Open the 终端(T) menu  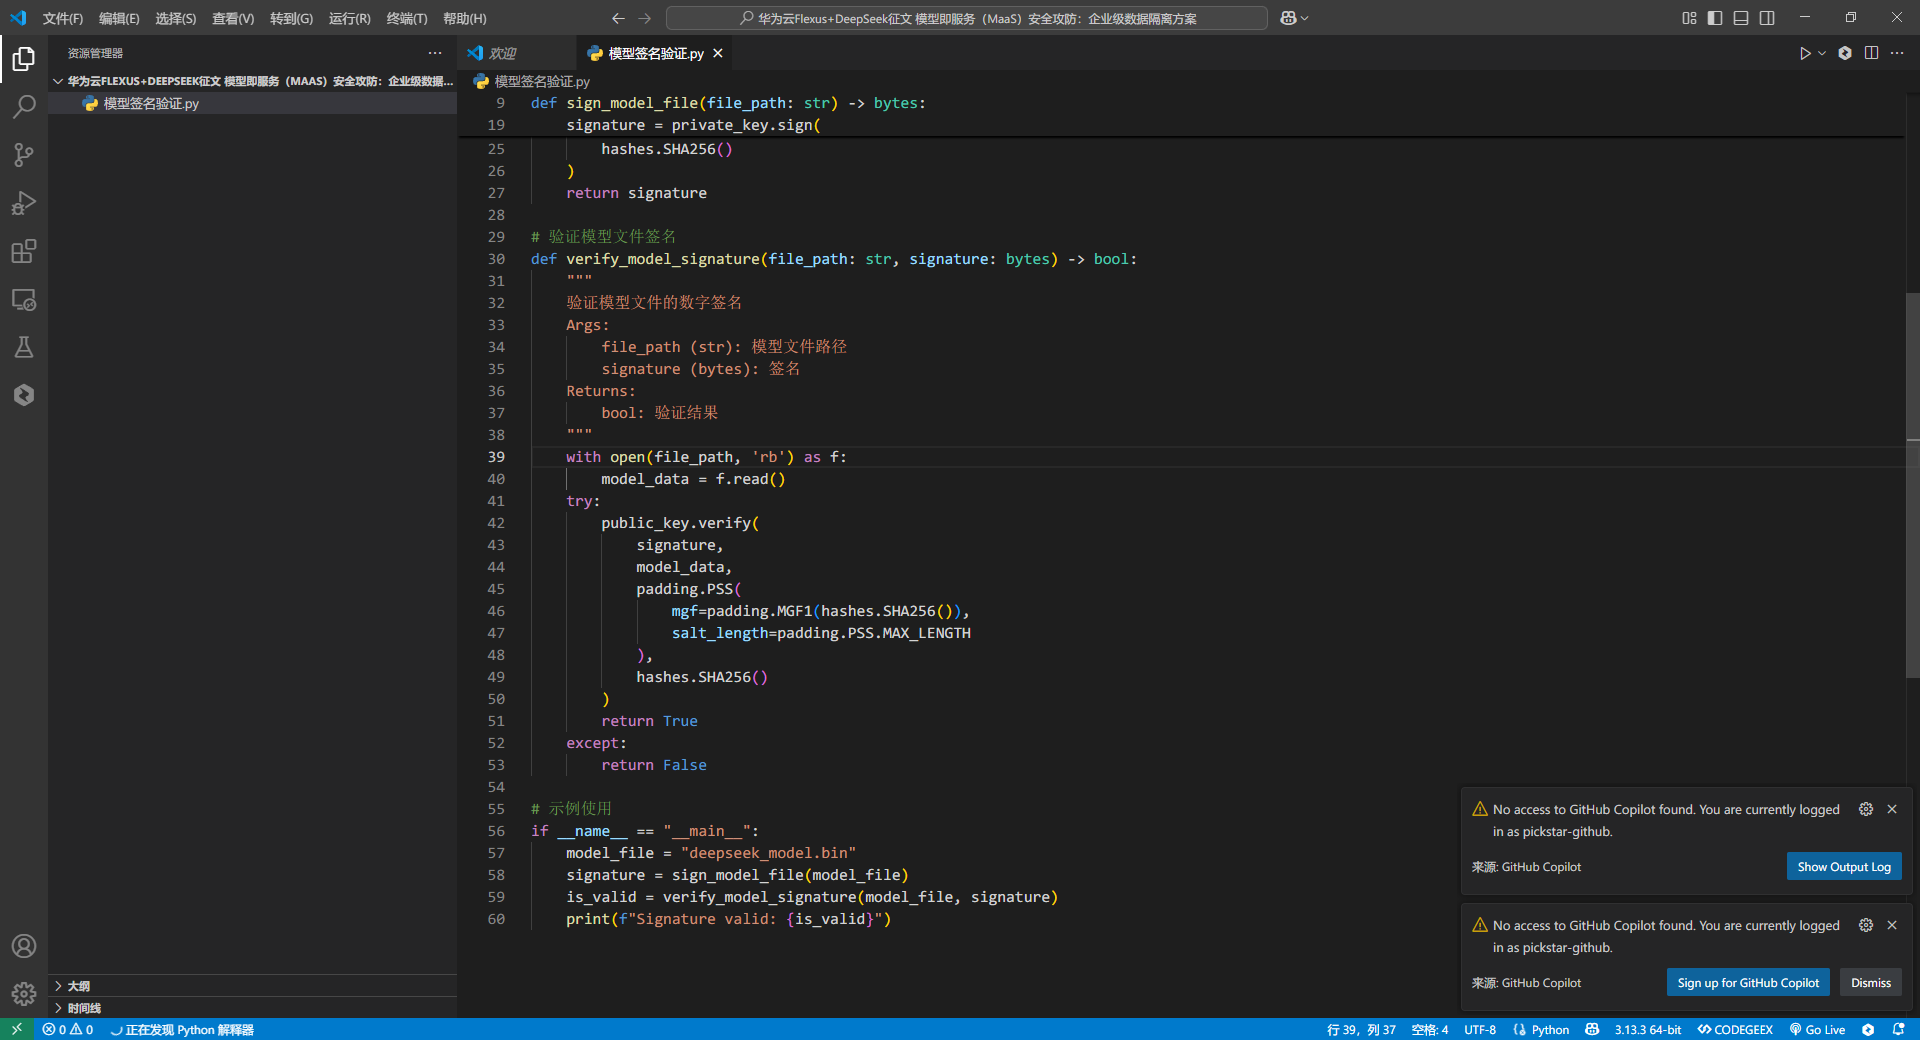coord(406,18)
